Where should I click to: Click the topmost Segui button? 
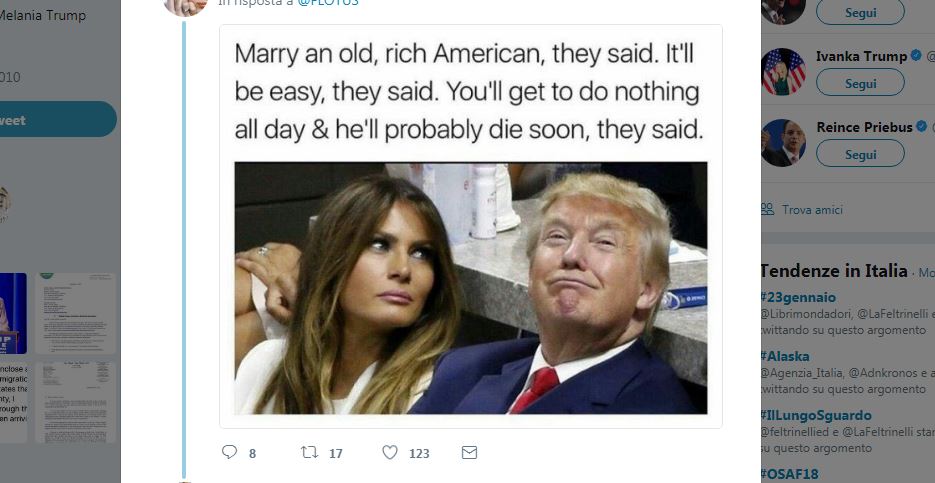coord(860,12)
